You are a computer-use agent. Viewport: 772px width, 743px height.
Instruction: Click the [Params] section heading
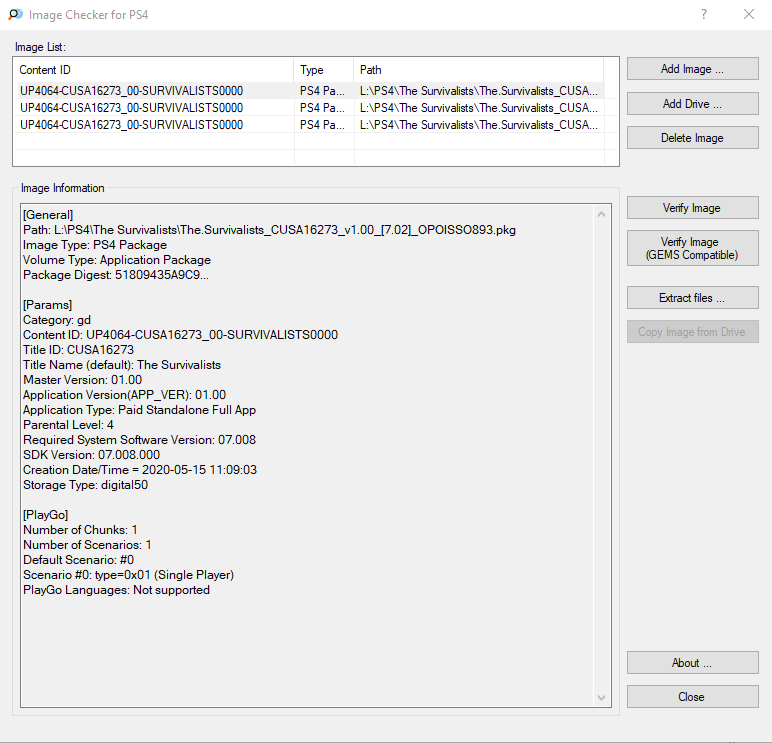click(x=47, y=305)
